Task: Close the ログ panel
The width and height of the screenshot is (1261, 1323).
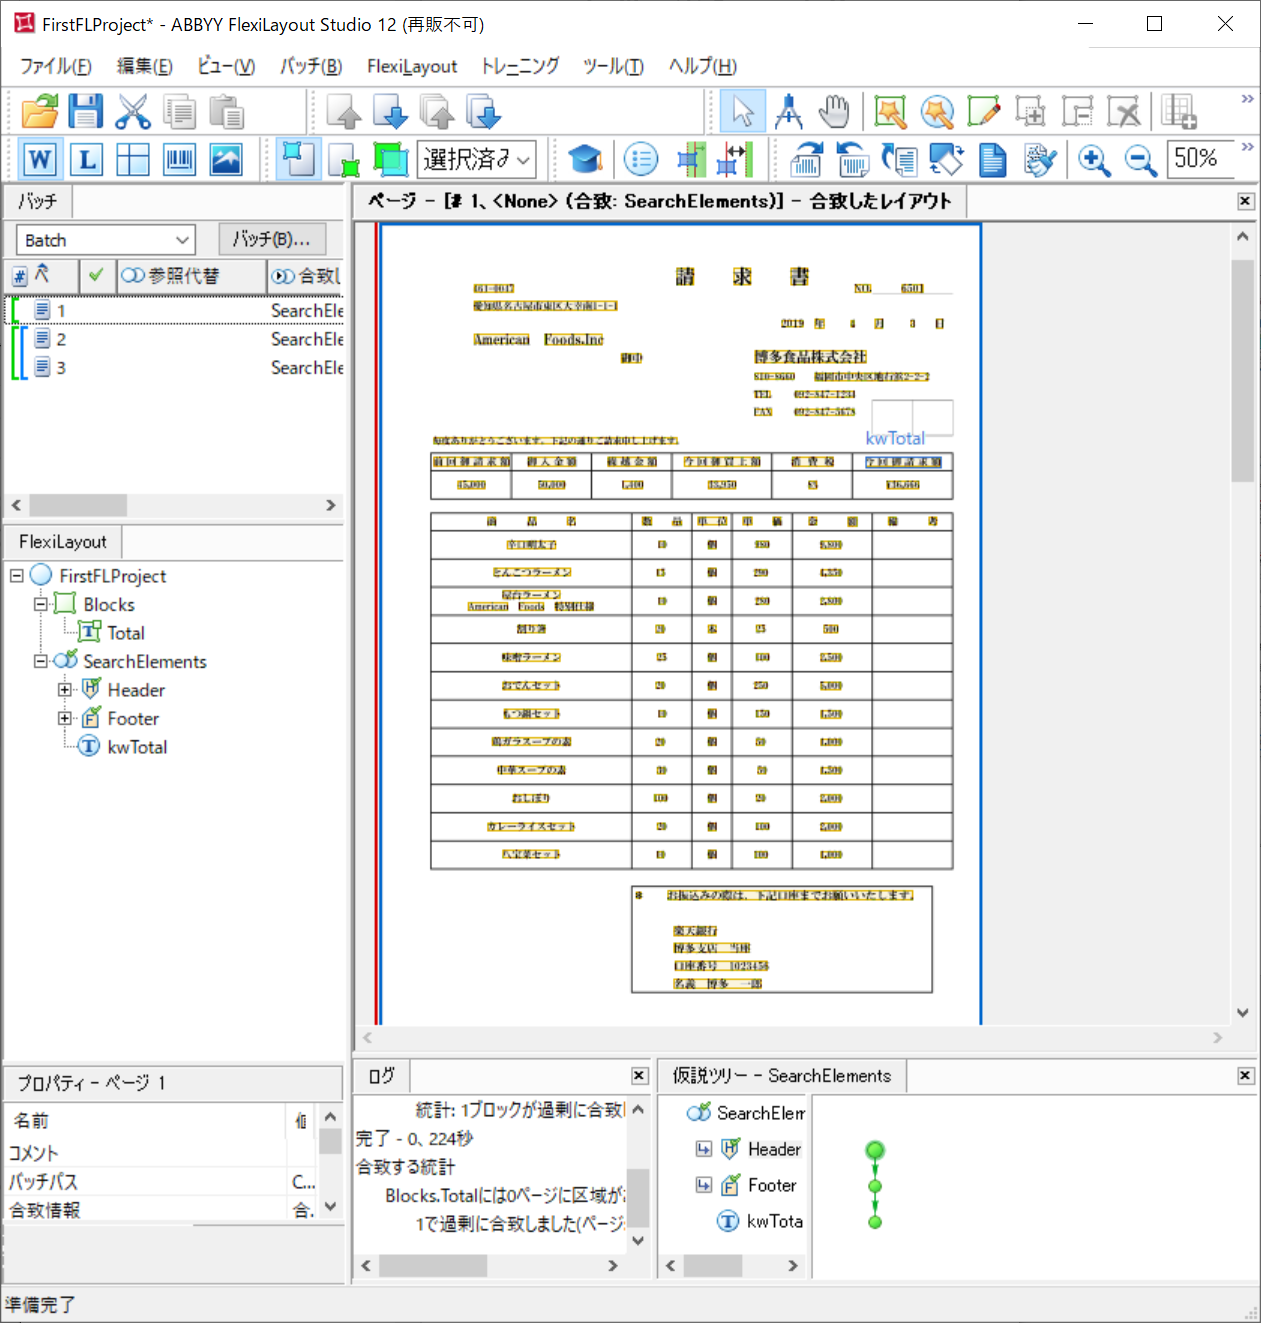Action: 640,1075
